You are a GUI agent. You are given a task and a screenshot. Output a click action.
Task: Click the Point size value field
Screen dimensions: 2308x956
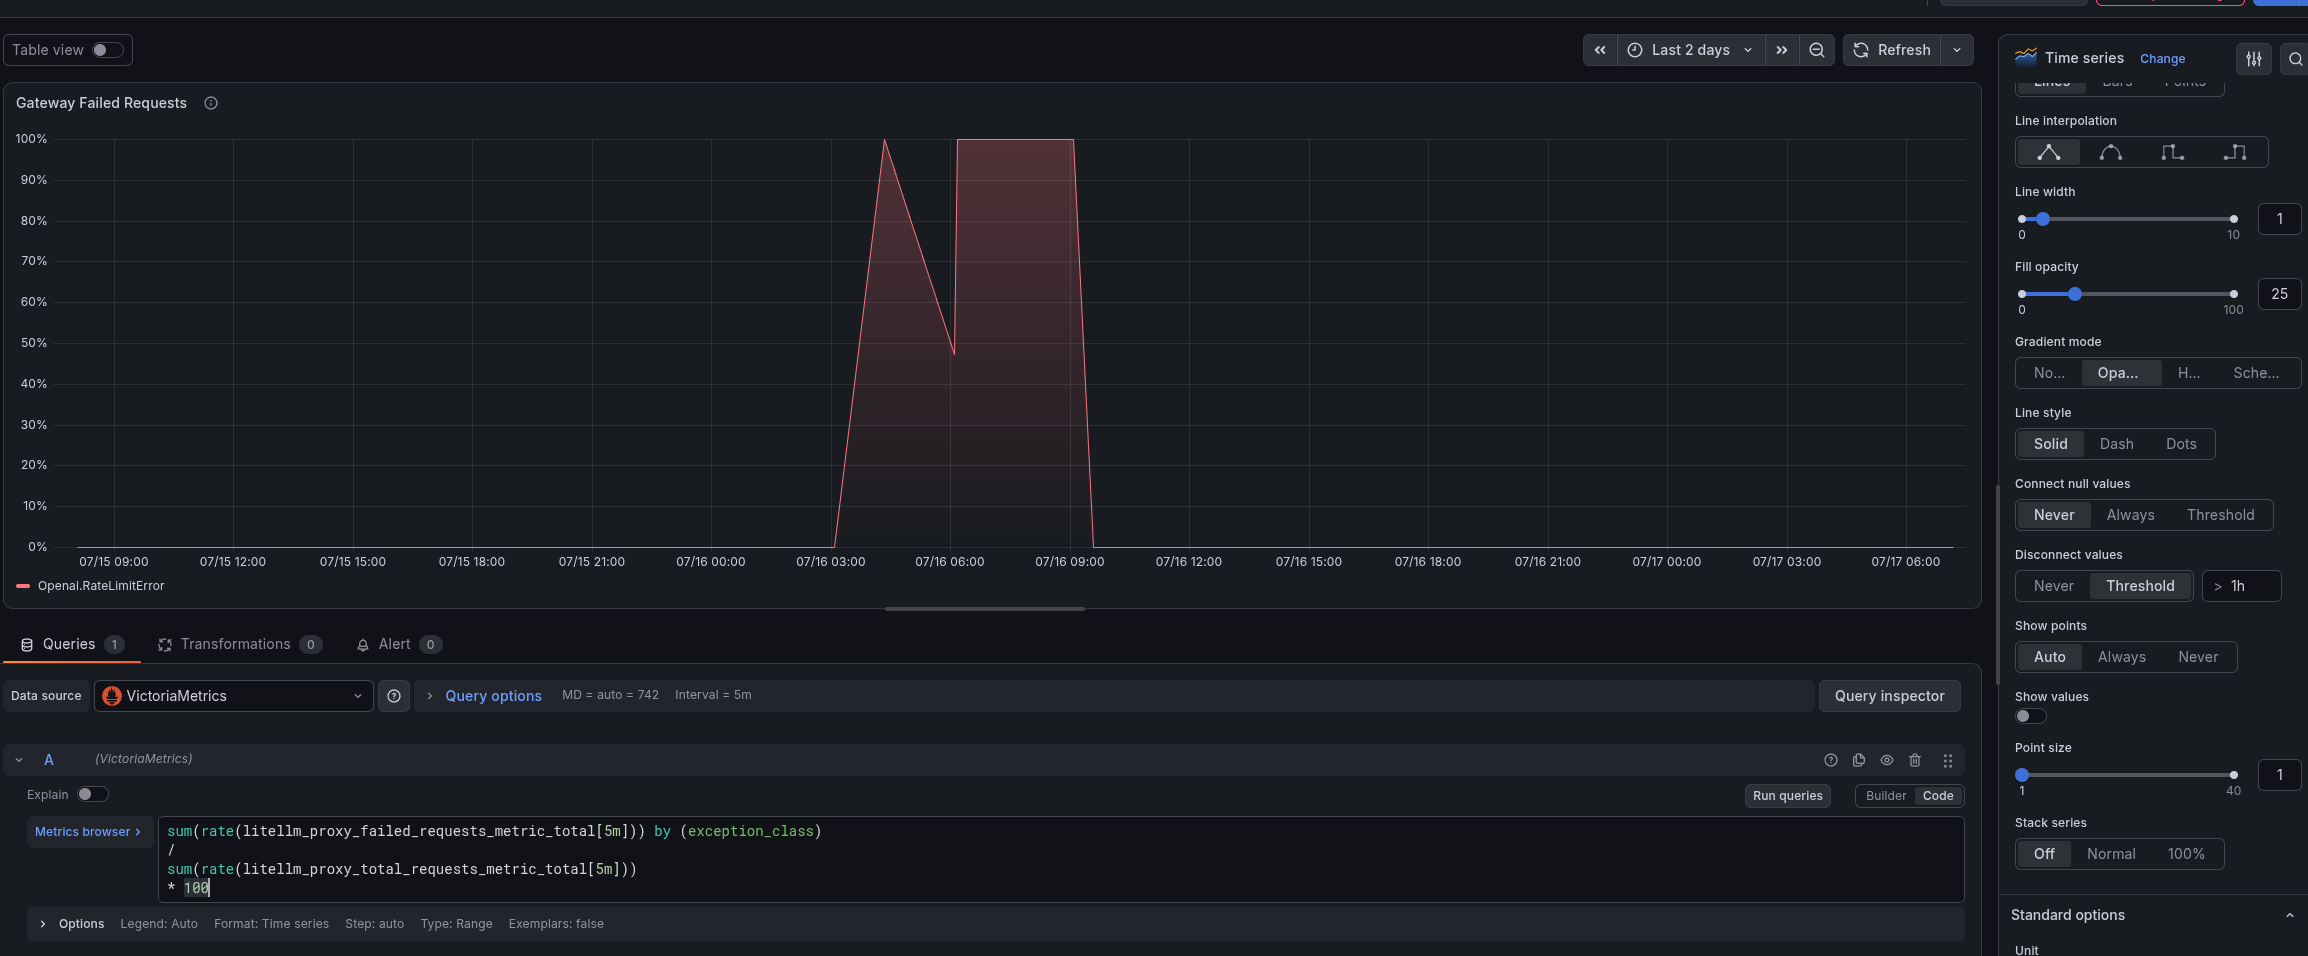(x=2280, y=775)
